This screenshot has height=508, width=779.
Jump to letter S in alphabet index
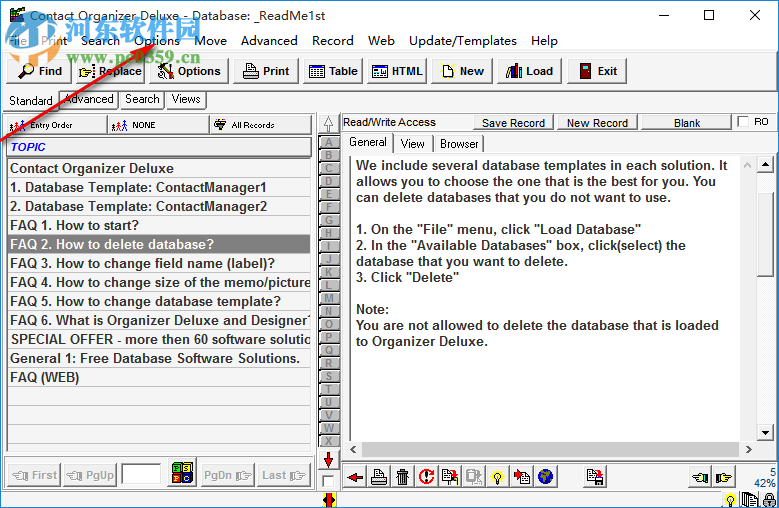[x=328, y=376]
